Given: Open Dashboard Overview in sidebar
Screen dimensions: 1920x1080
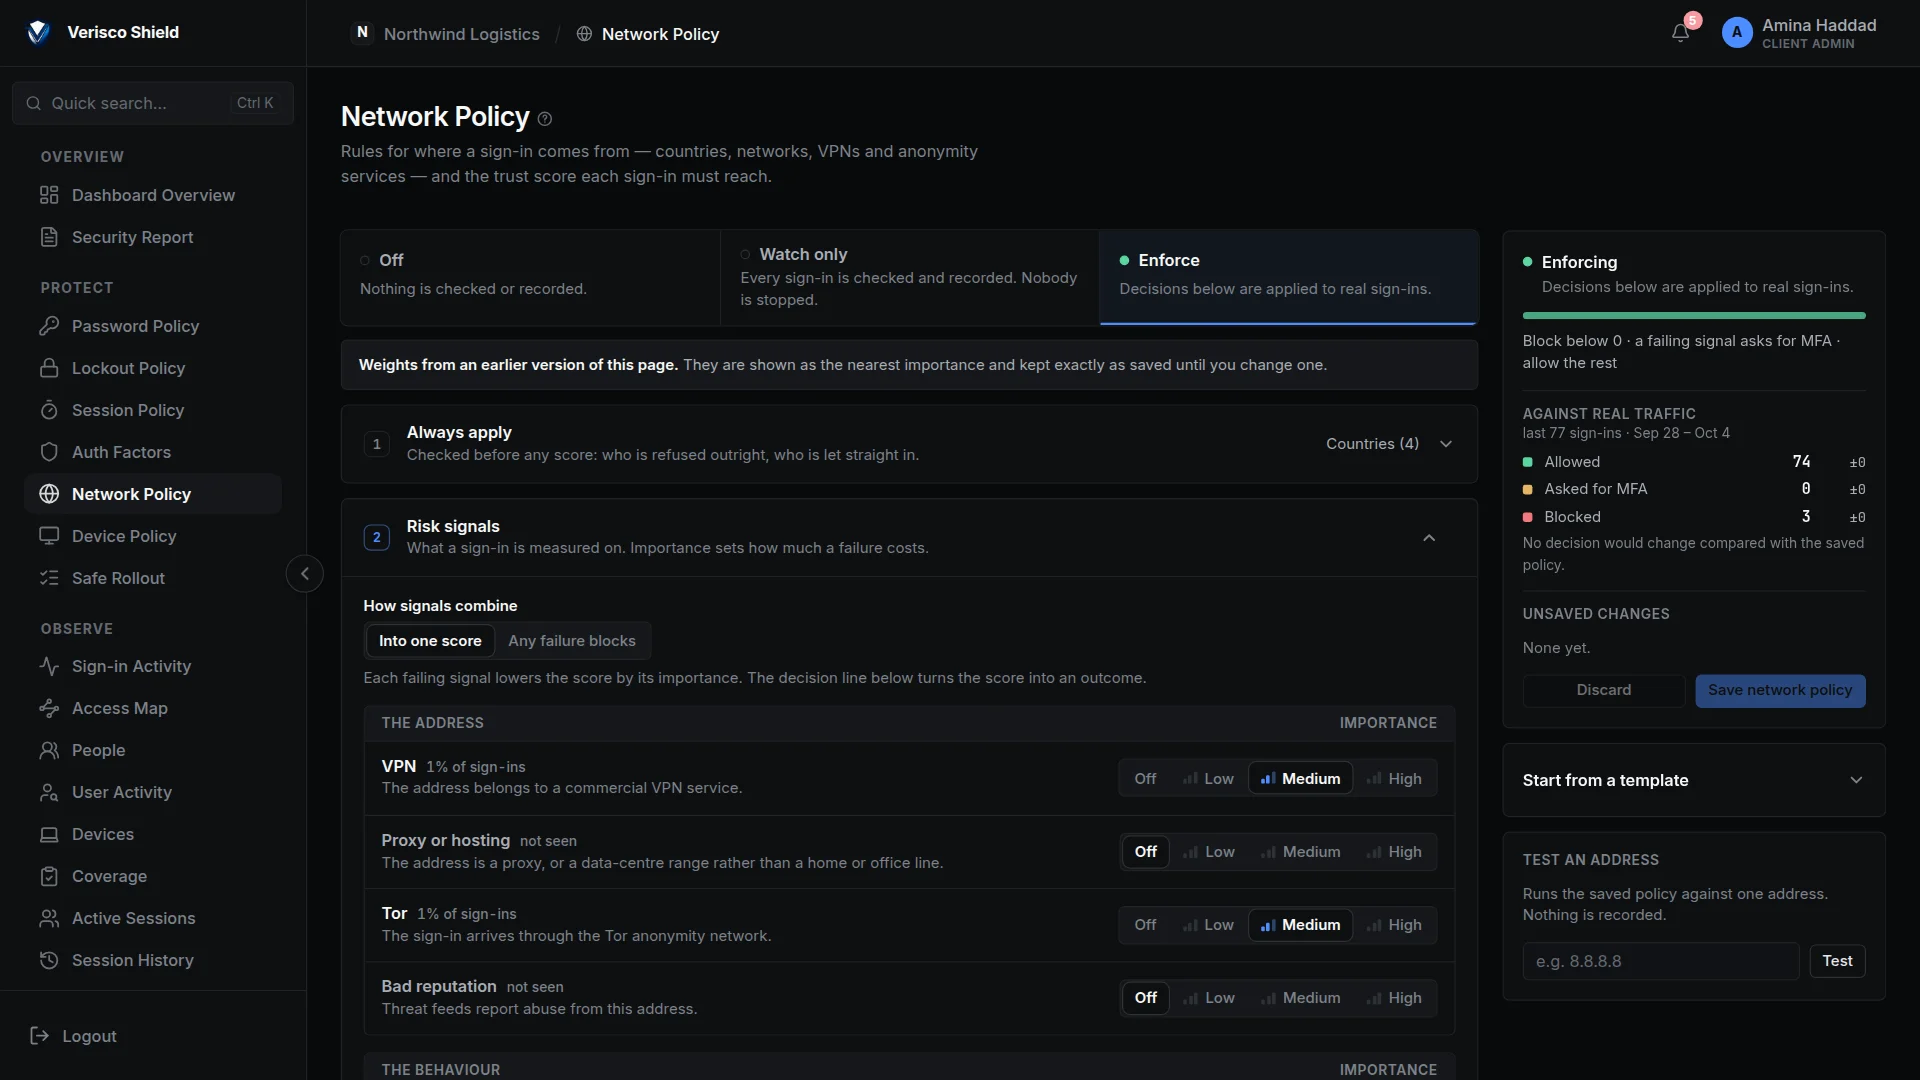Looking at the screenshot, I should coord(153,195).
